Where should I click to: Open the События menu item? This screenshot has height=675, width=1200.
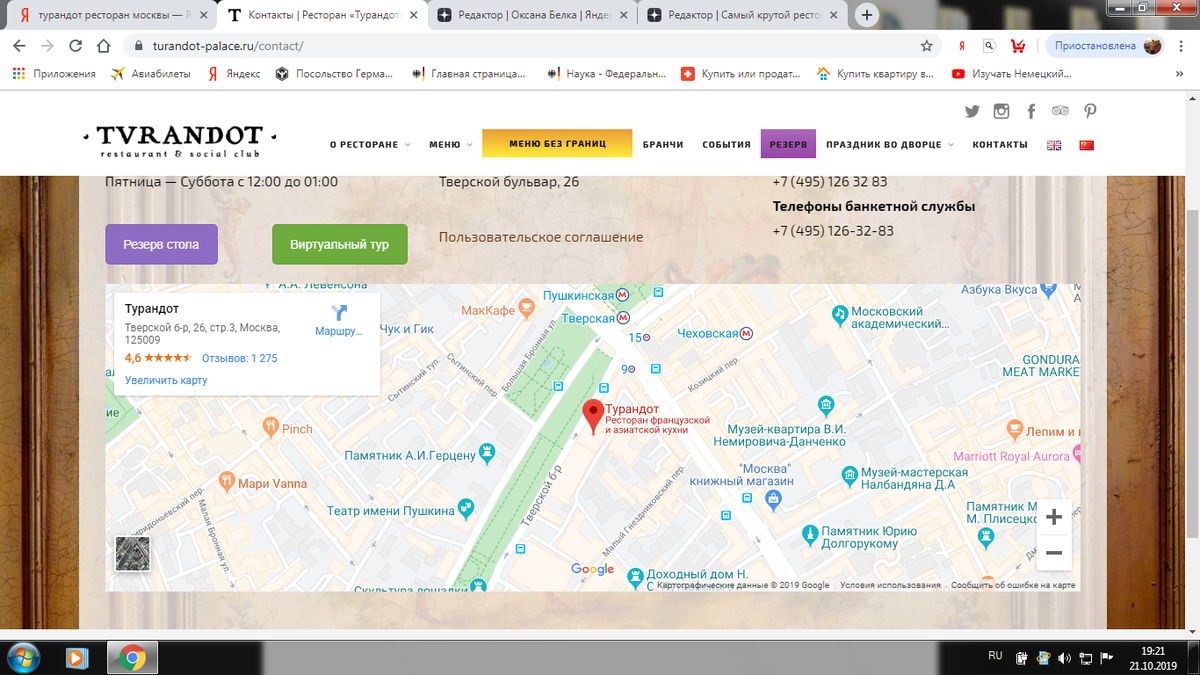point(726,145)
